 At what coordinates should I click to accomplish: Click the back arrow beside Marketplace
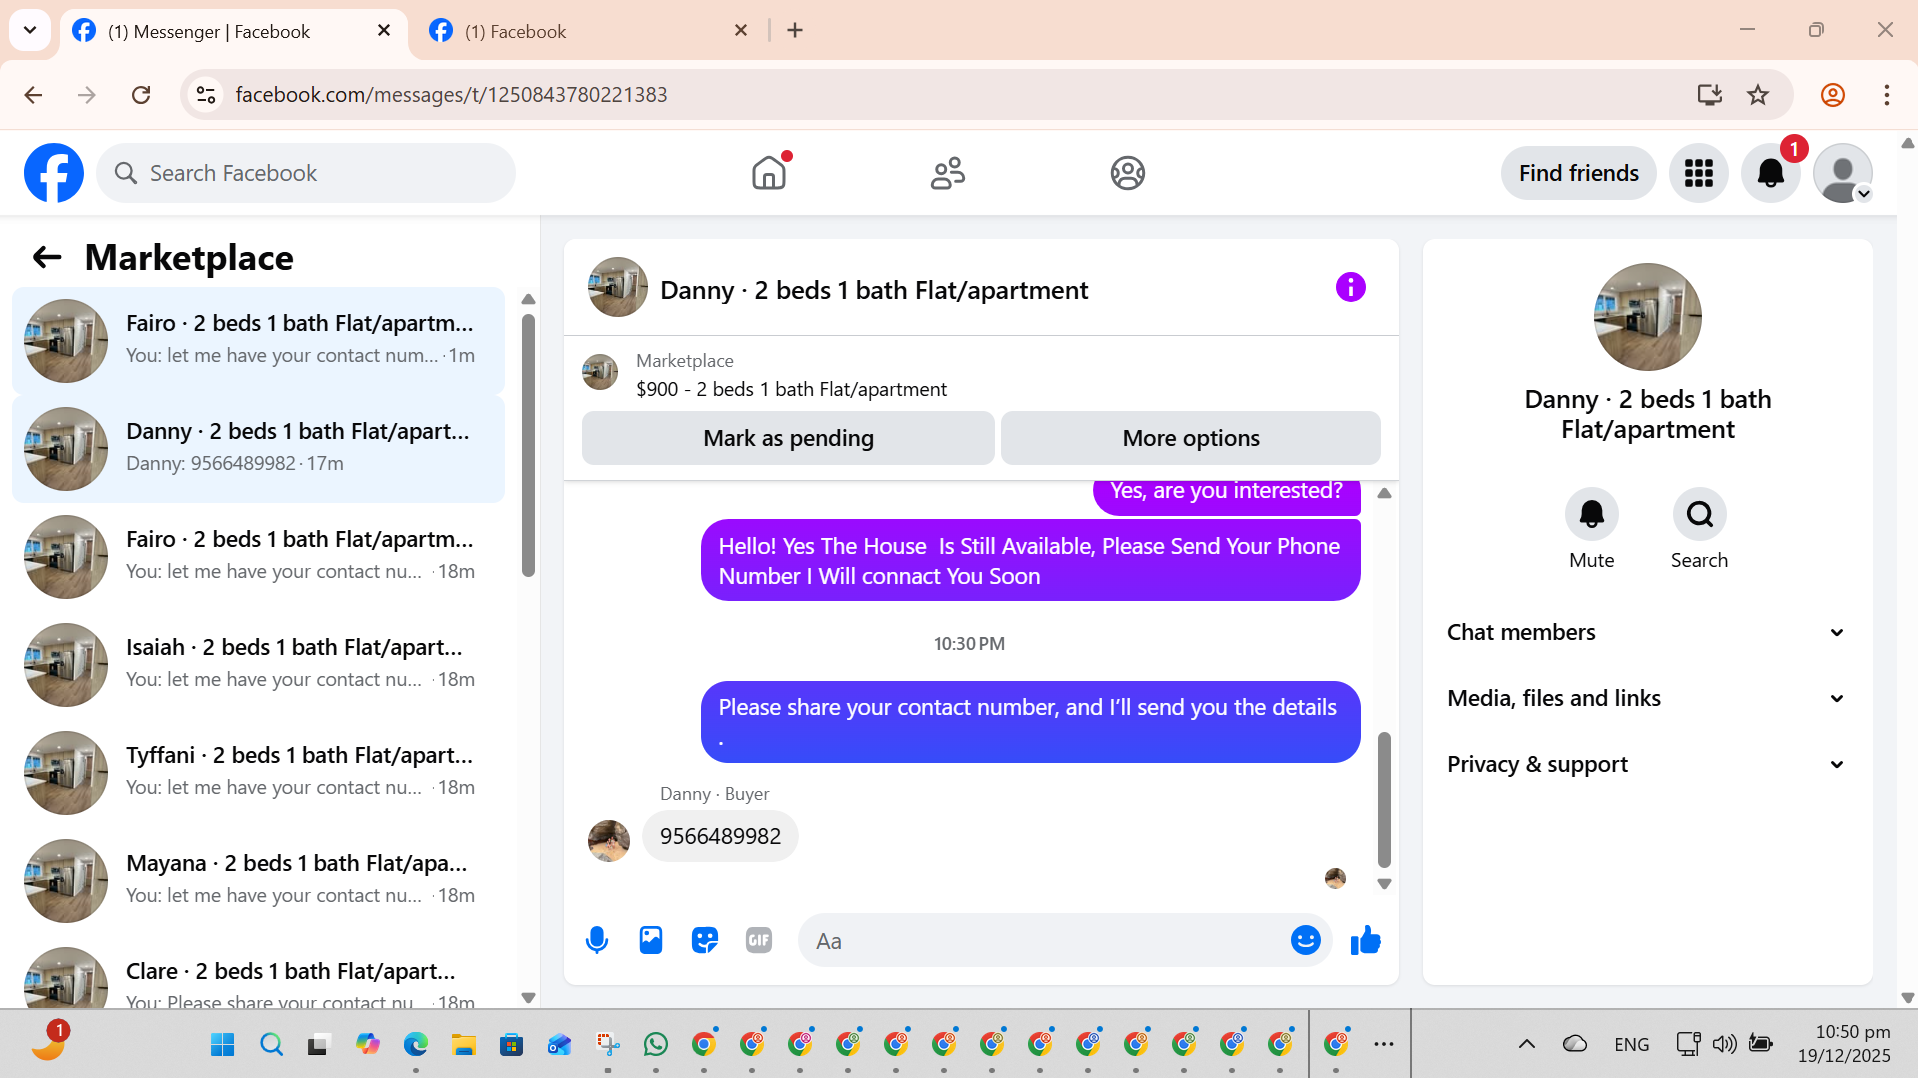47,258
